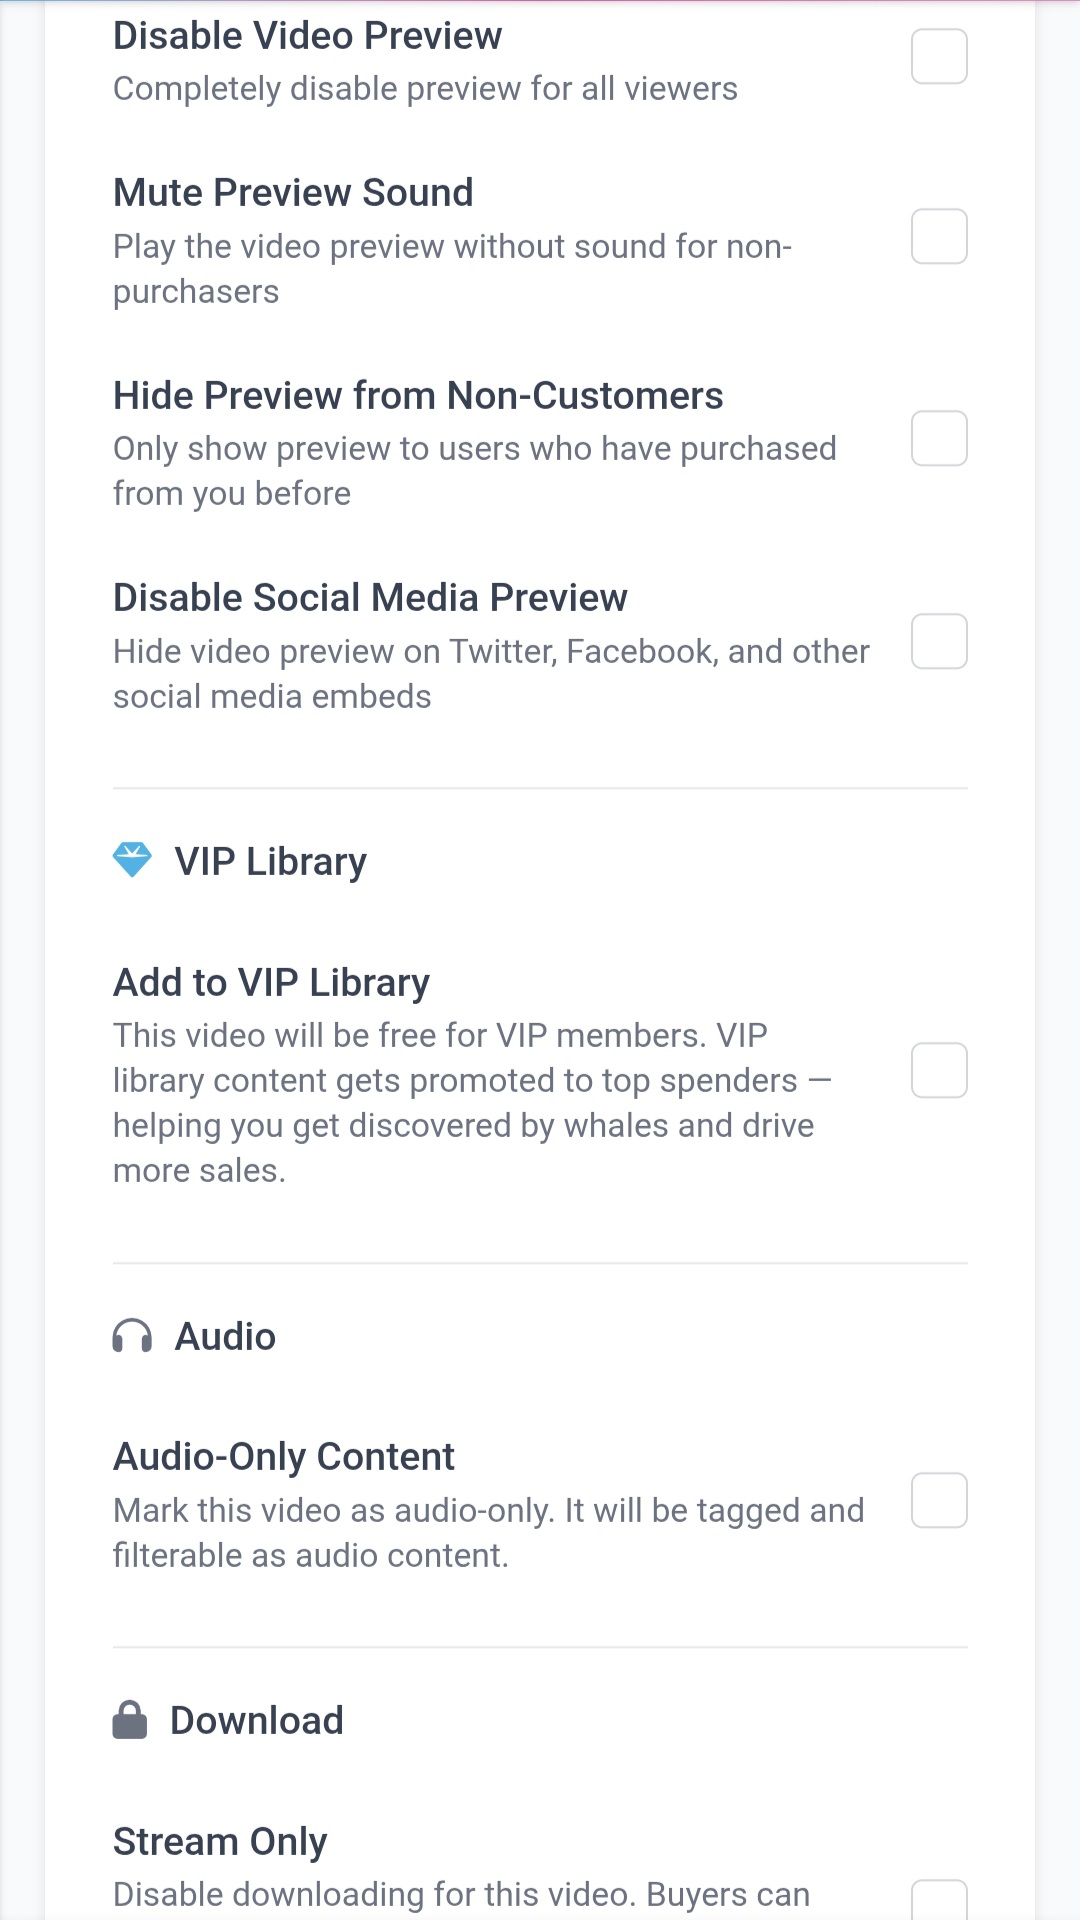
Task: Check the Stream Only checkbox
Action: tap(939, 1902)
